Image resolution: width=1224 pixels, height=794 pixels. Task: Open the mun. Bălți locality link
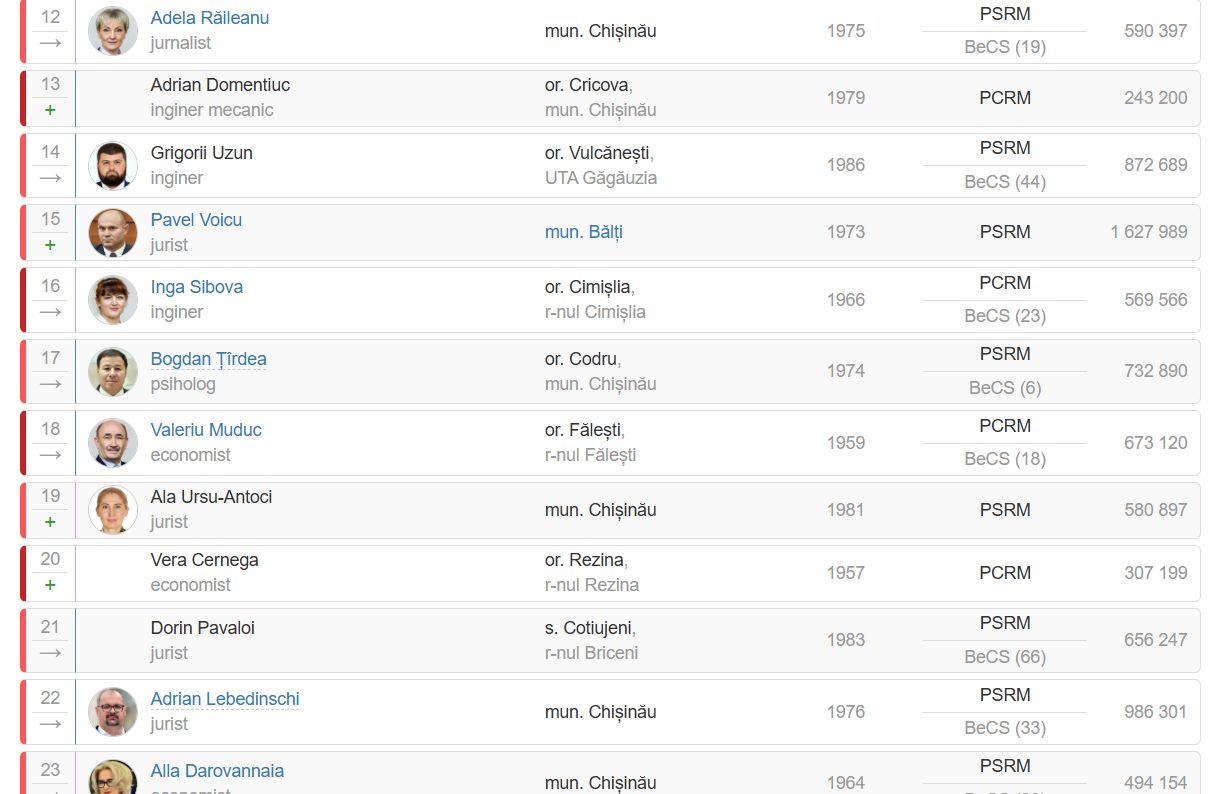click(584, 232)
